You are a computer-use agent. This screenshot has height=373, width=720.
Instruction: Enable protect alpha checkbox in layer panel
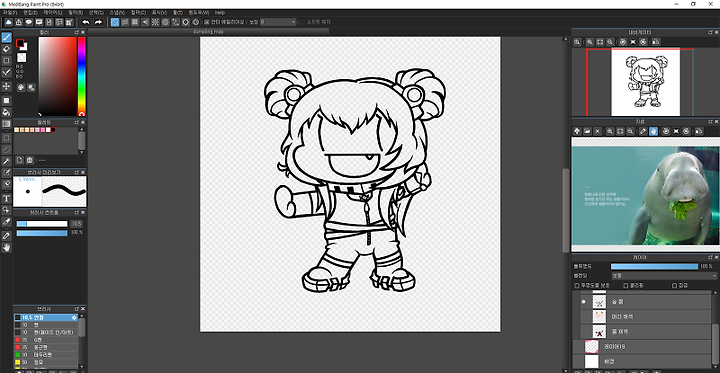(x=577, y=286)
